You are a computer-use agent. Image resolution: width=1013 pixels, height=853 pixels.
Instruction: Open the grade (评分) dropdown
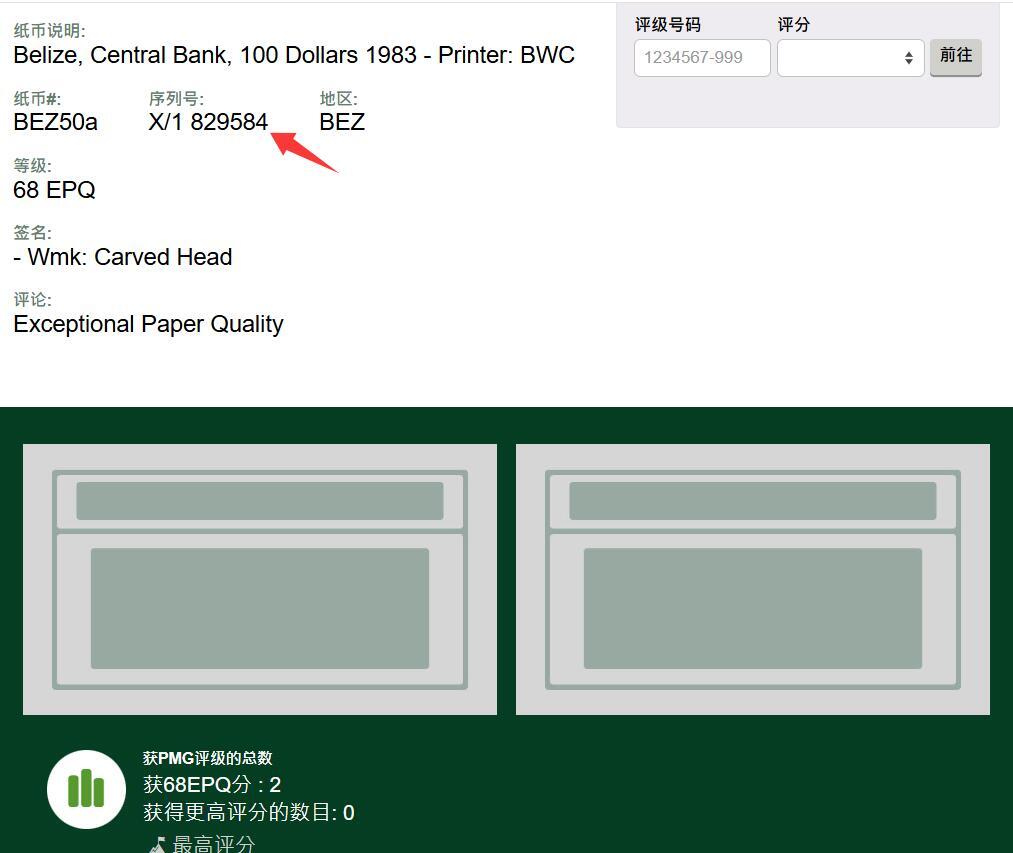pos(850,58)
